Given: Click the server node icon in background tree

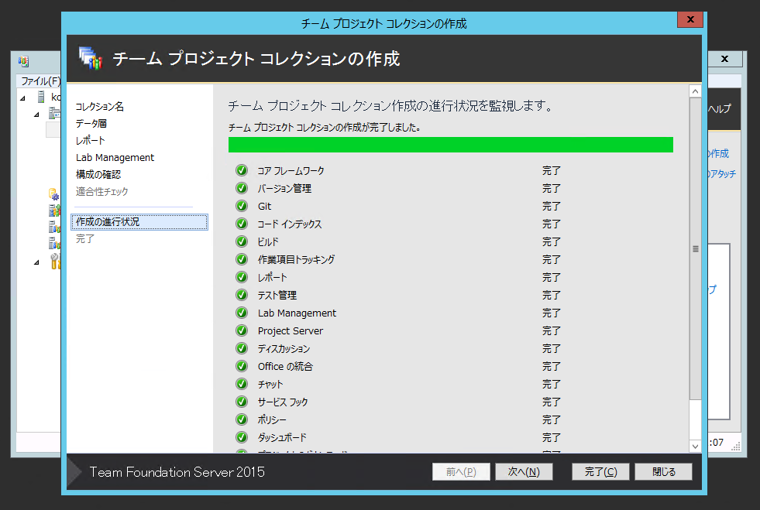Looking at the screenshot, I should (41, 97).
